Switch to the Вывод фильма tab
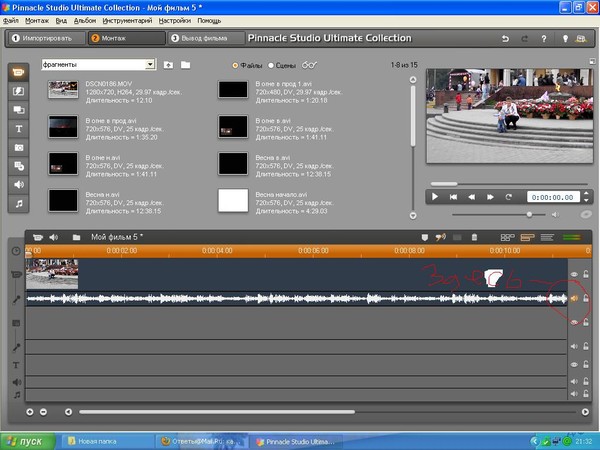The width and height of the screenshot is (600, 450). pyautogui.click(x=206, y=38)
